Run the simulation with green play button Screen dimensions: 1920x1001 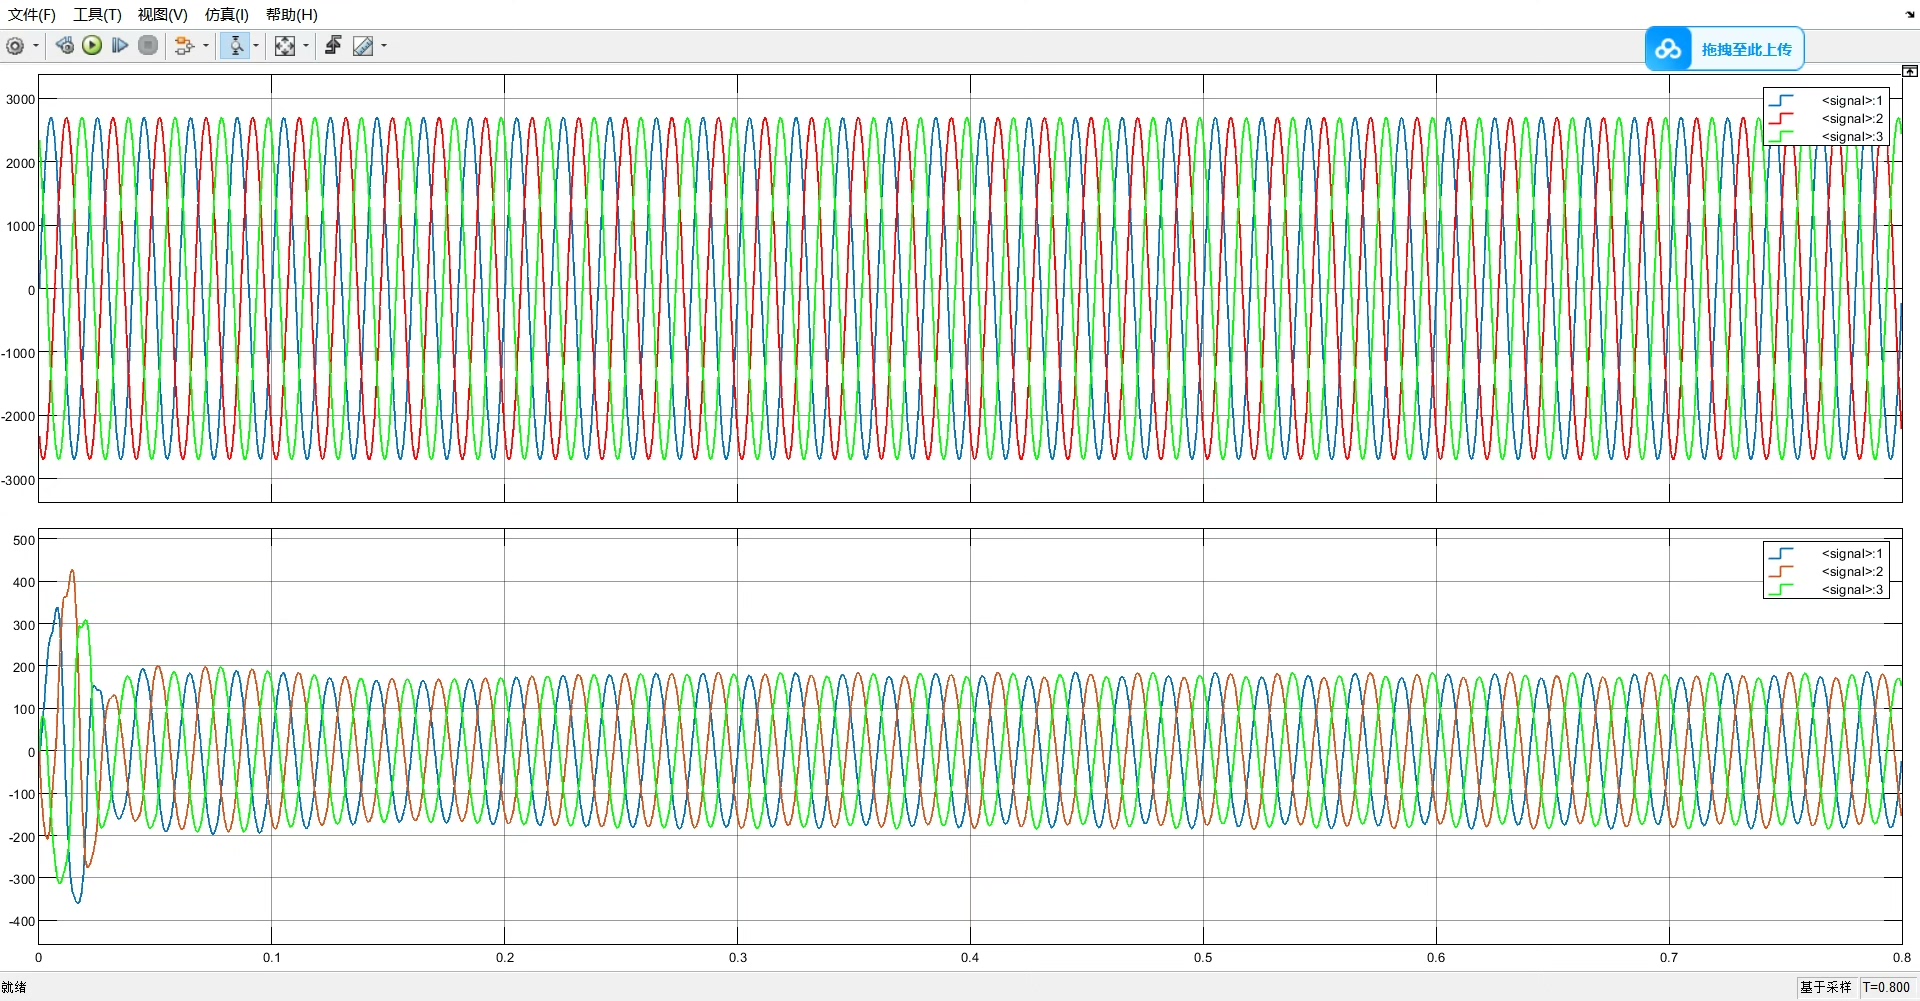tap(92, 46)
